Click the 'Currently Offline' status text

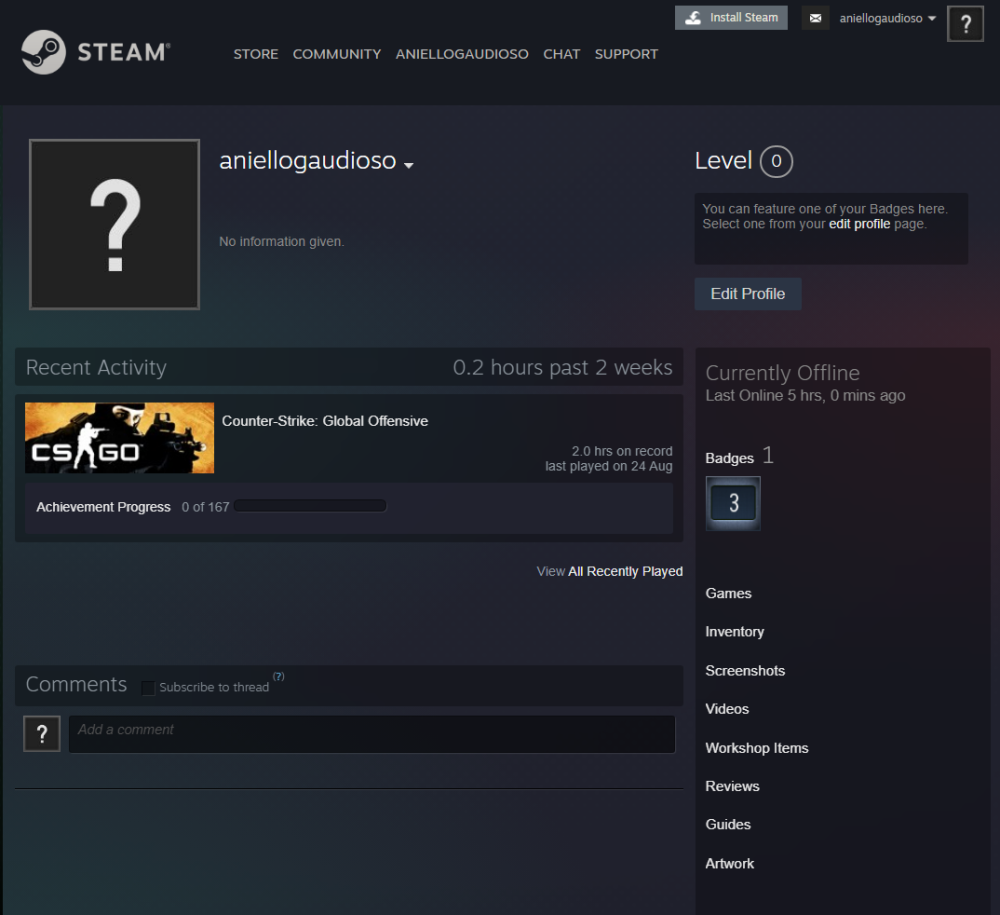pos(783,372)
